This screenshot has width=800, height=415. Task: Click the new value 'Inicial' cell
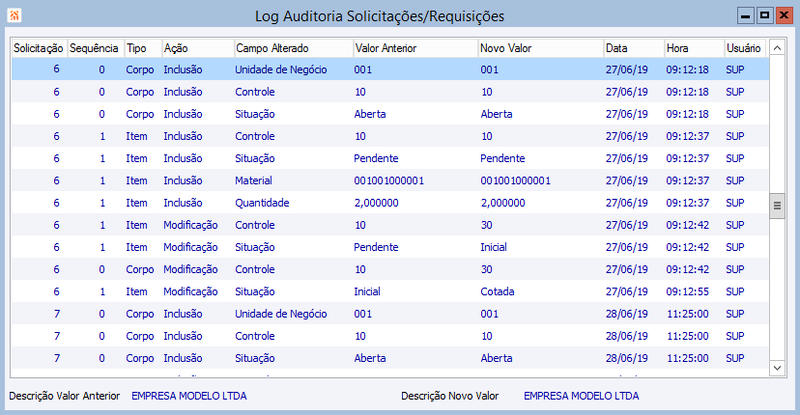click(x=493, y=248)
